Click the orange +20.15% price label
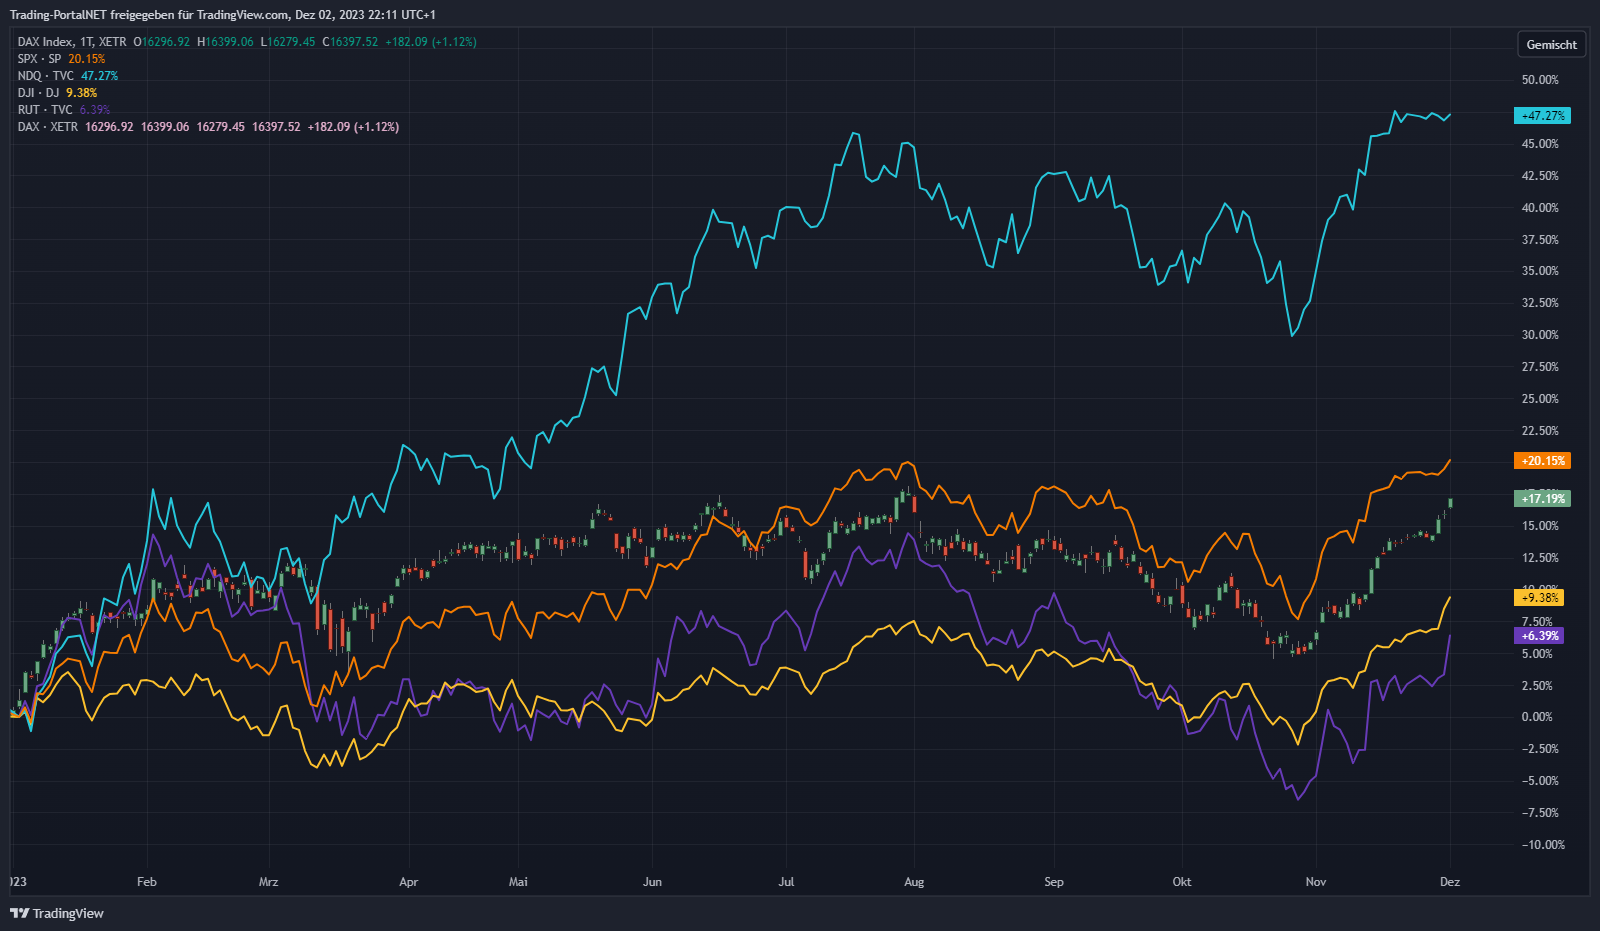This screenshot has height=931, width=1600. (1542, 461)
